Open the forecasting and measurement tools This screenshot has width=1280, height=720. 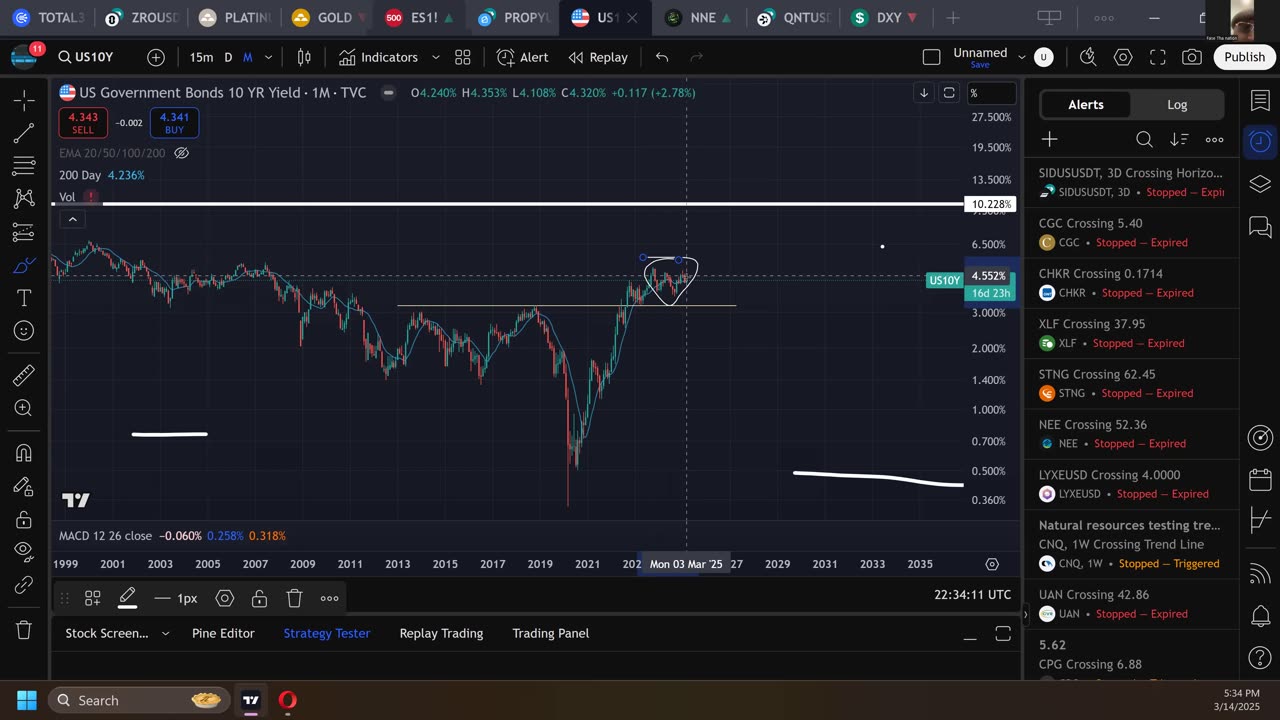click(24, 232)
